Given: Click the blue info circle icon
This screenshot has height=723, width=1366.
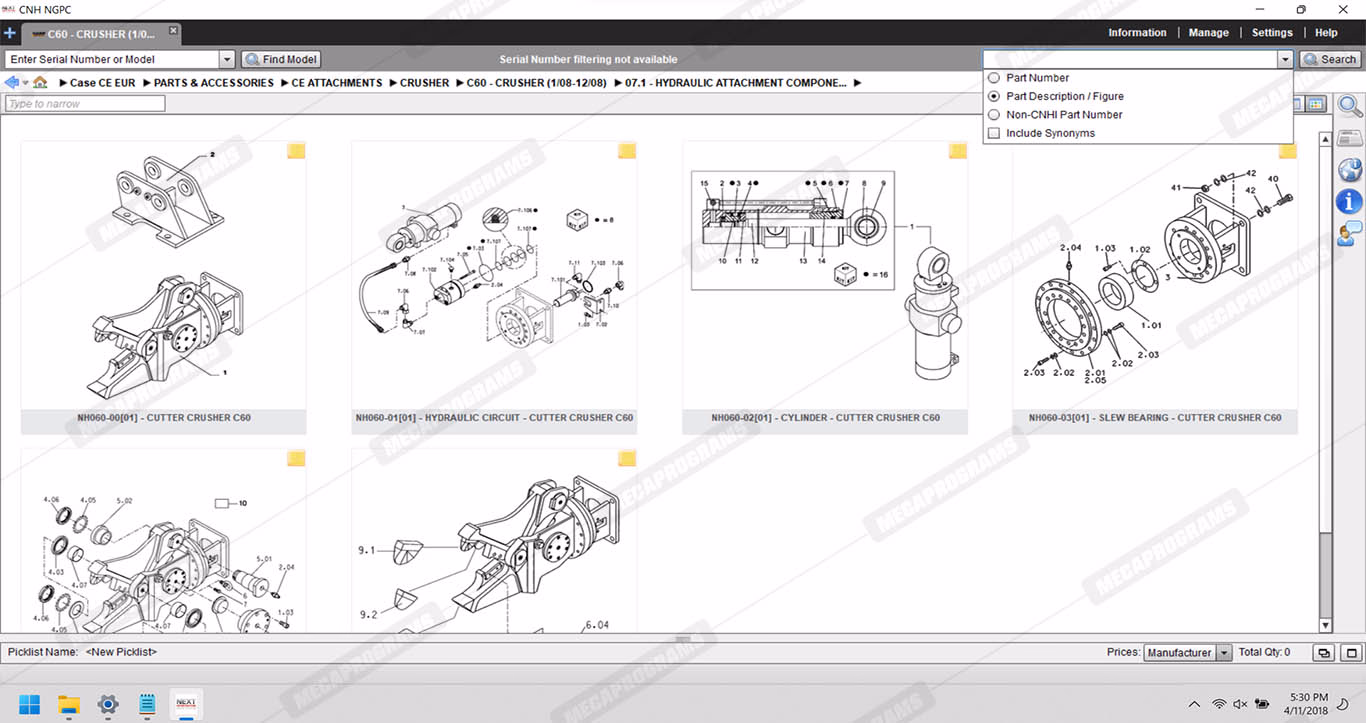Looking at the screenshot, I should coord(1349,201).
